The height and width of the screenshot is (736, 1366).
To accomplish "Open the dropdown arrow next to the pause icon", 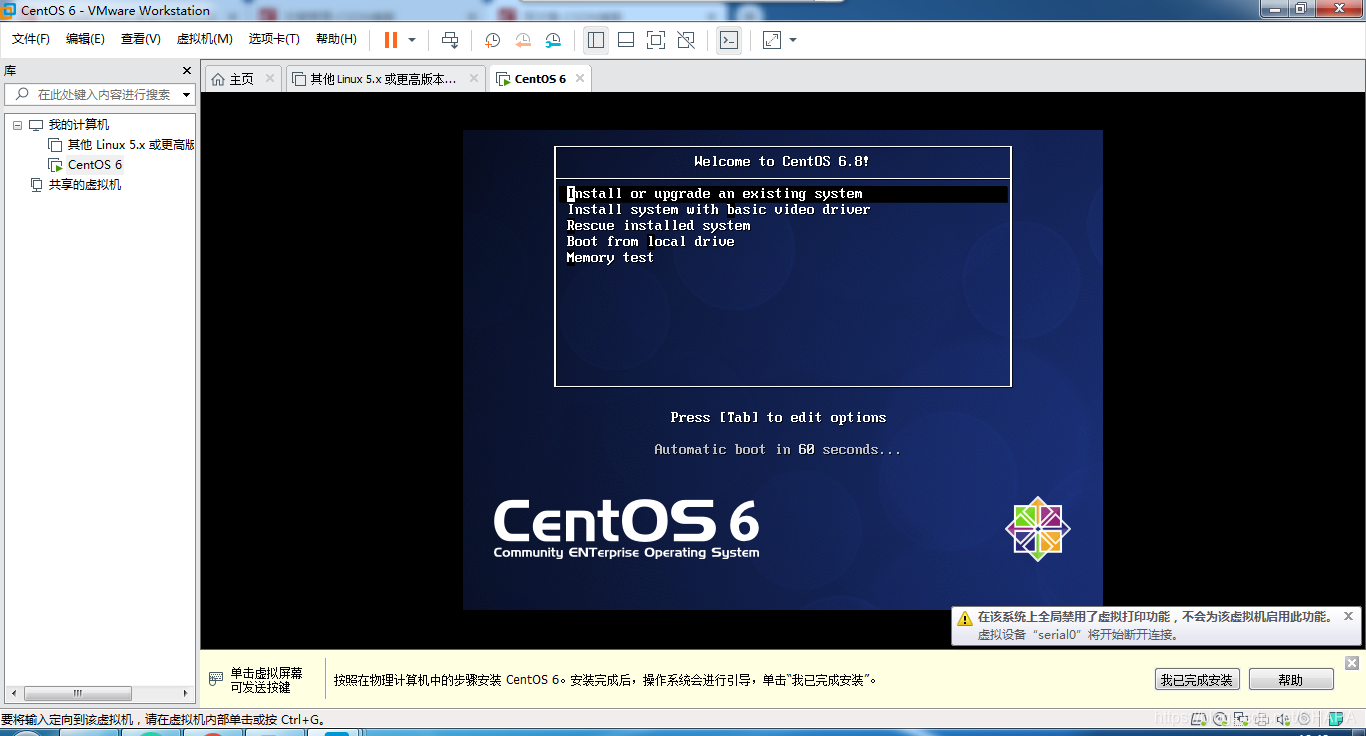I will click(x=412, y=40).
